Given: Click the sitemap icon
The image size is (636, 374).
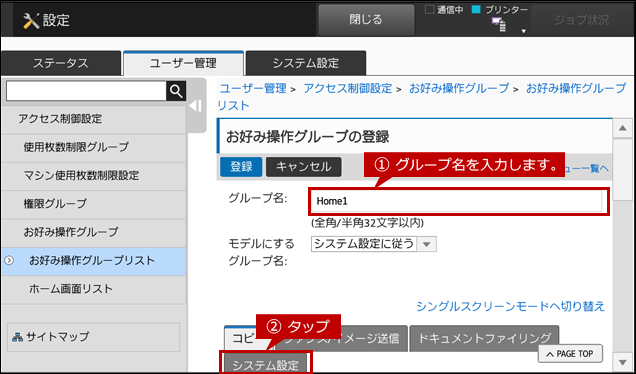Looking at the screenshot, I should click(x=17, y=337).
